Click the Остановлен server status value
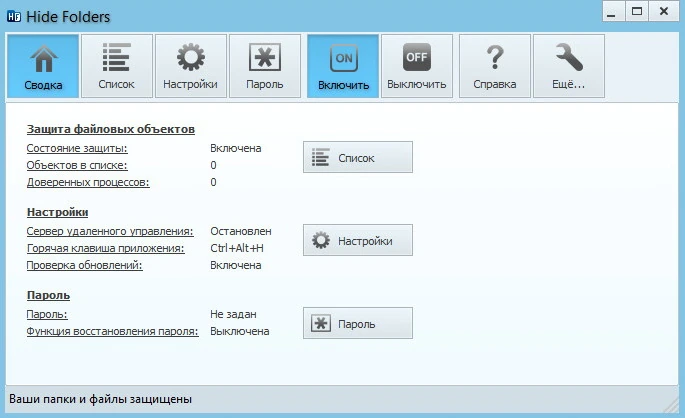 (241, 231)
